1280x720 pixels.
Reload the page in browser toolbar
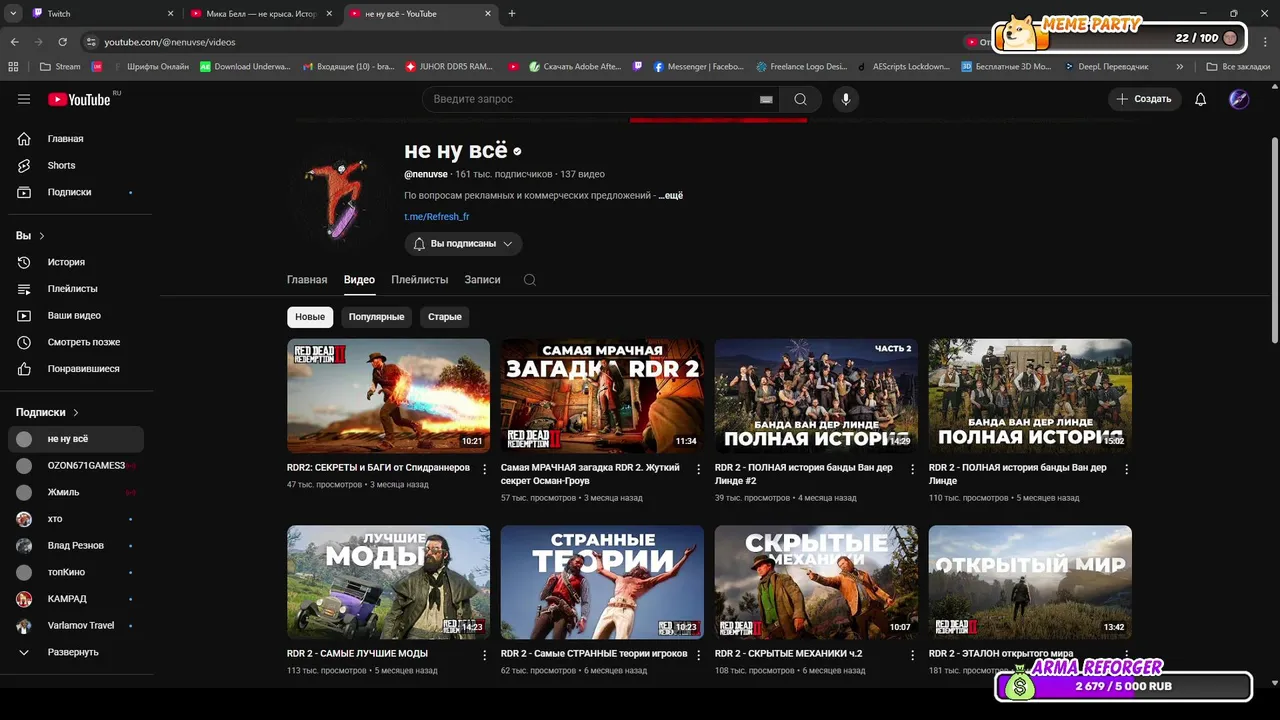62,42
